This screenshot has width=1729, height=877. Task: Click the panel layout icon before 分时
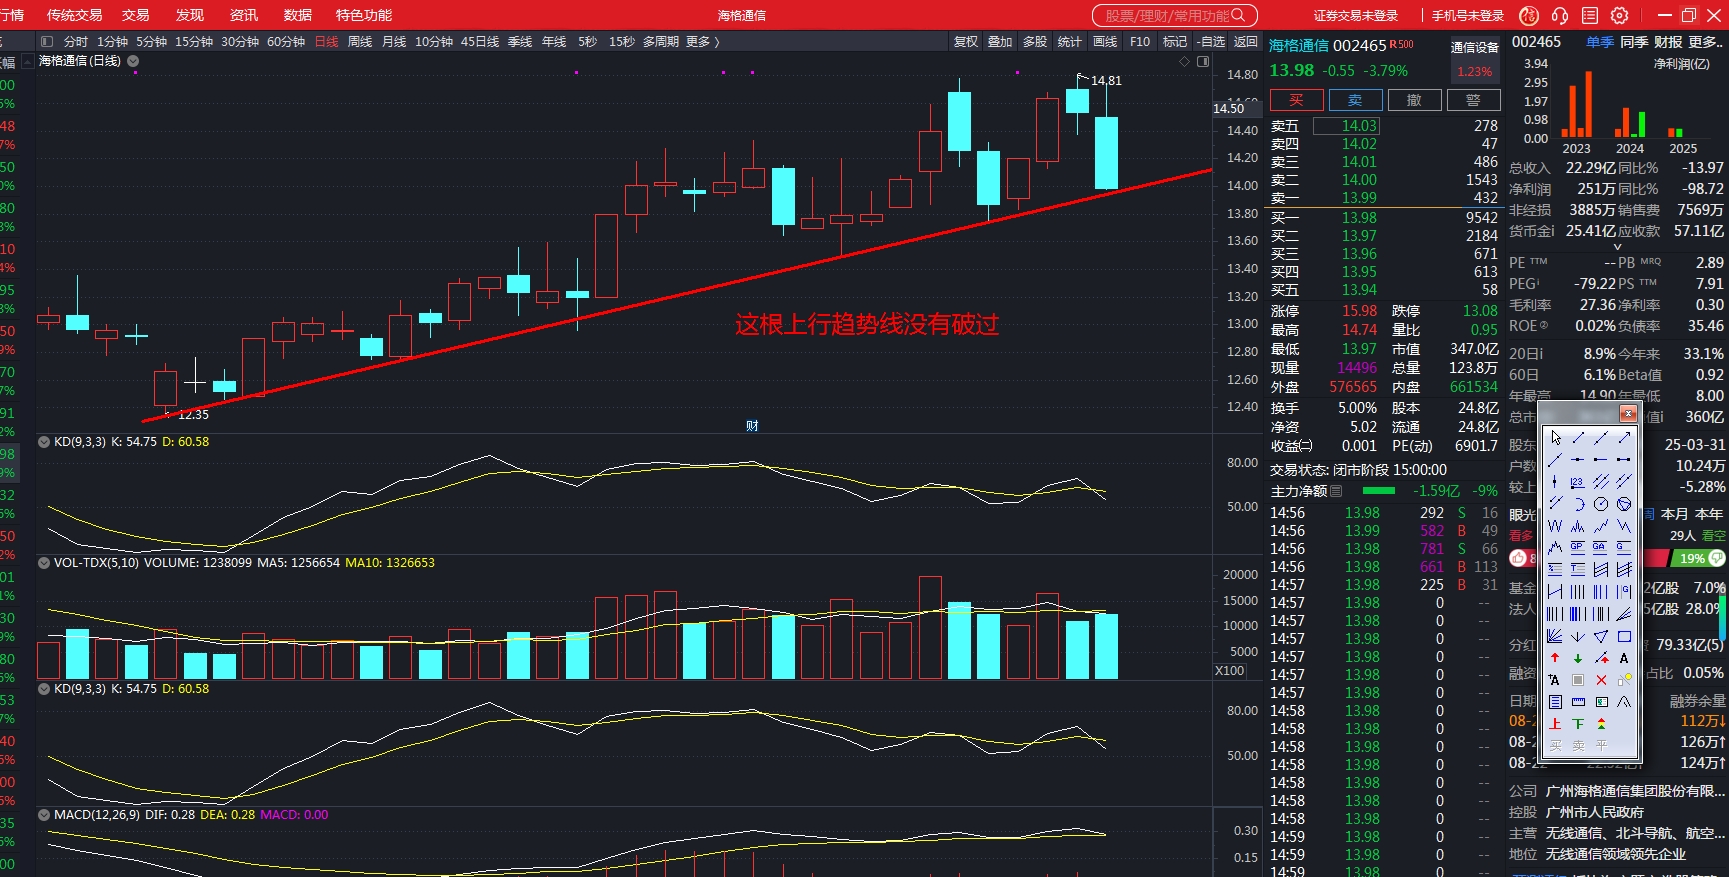(x=46, y=41)
